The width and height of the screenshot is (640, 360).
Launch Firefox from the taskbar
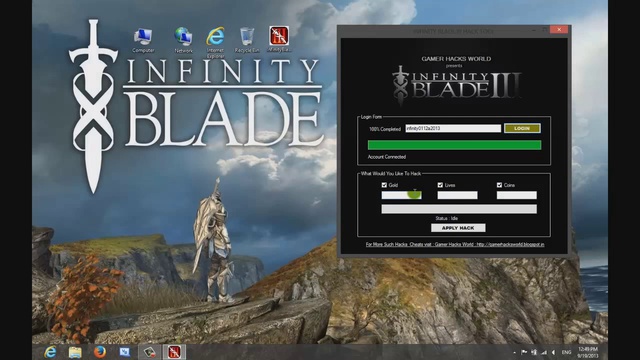pos(100,352)
